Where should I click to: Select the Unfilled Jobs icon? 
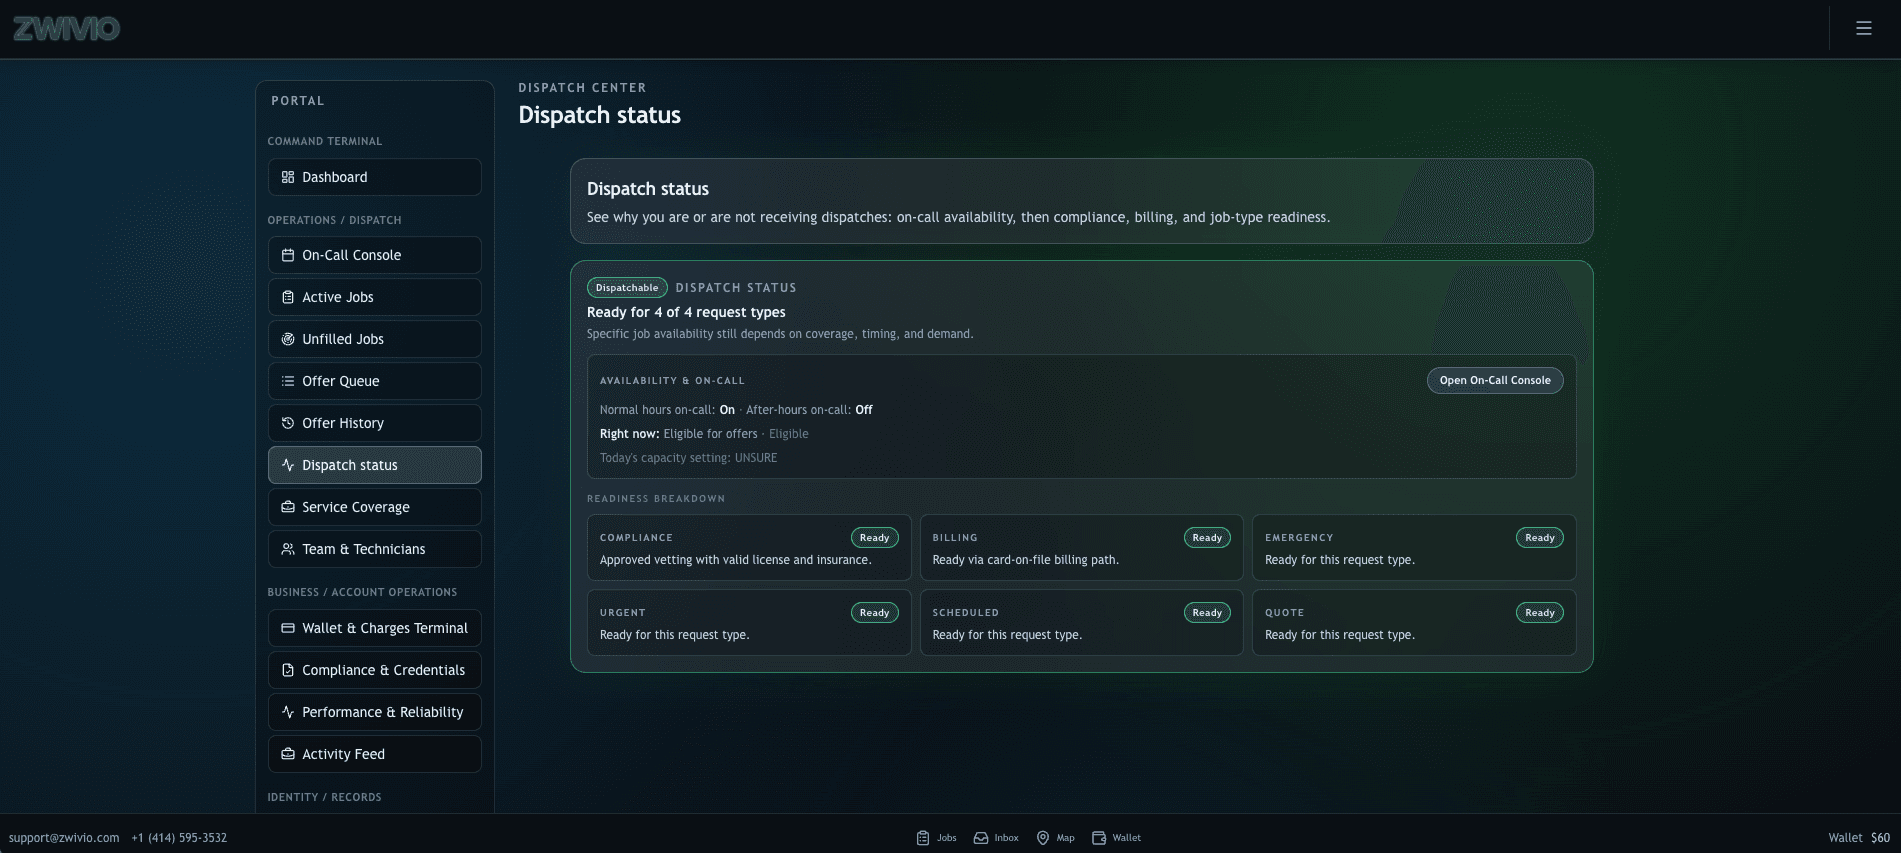tap(288, 339)
